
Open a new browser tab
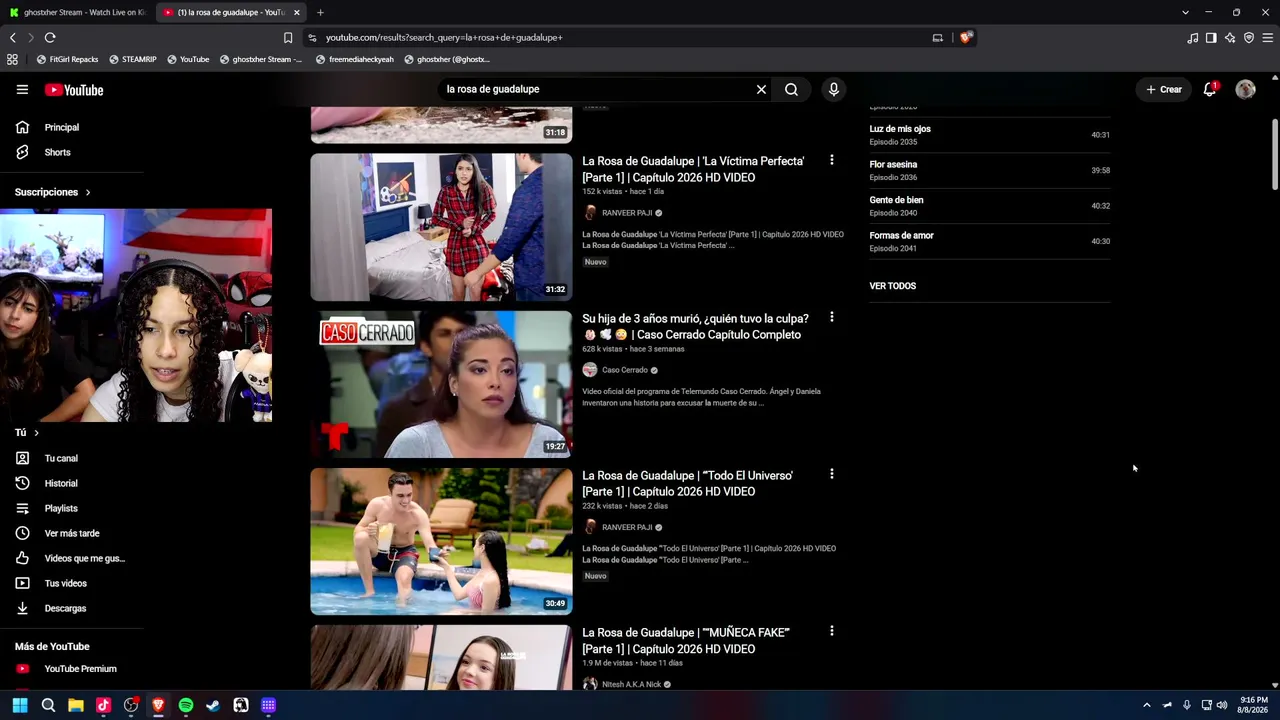point(320,12)
